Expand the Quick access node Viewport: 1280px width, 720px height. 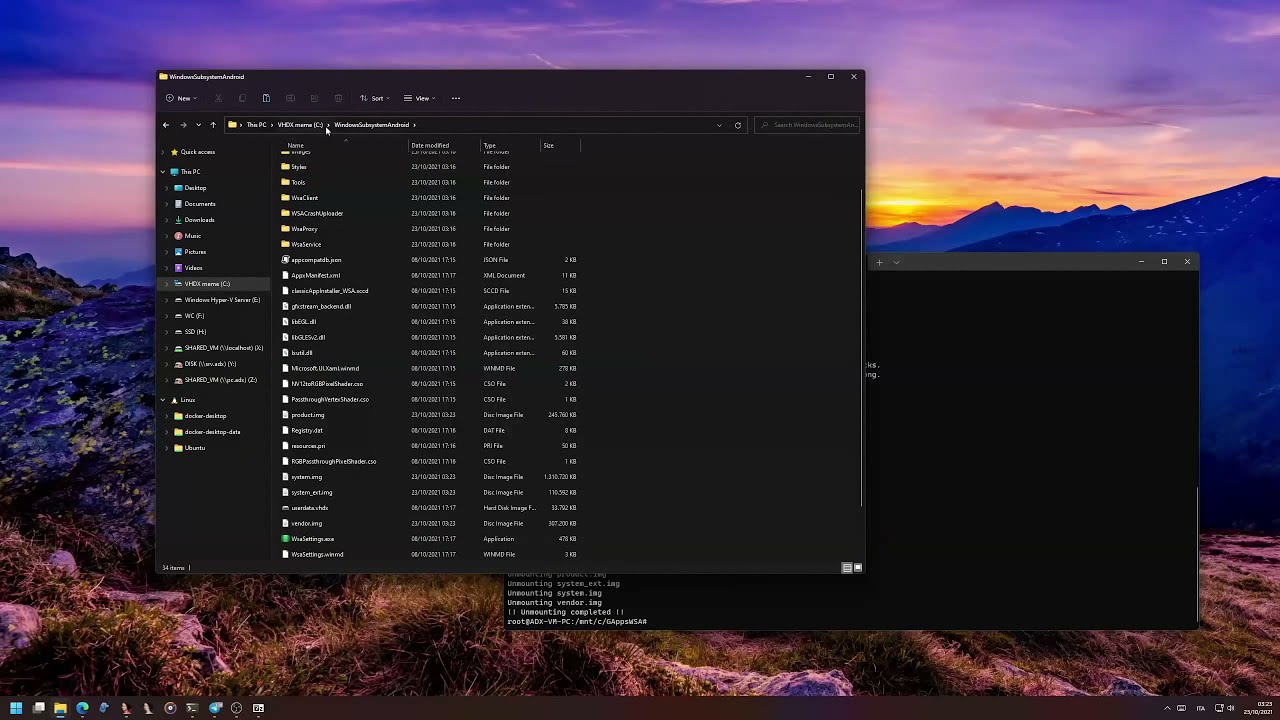tap(163, 152)
